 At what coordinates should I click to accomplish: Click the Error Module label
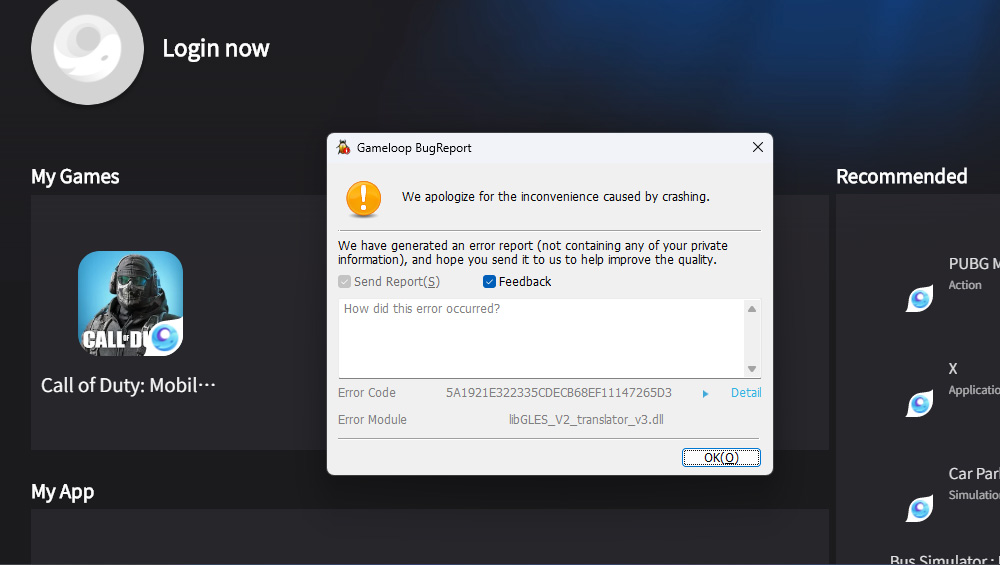pyautogui.click(x=372, y=420)
